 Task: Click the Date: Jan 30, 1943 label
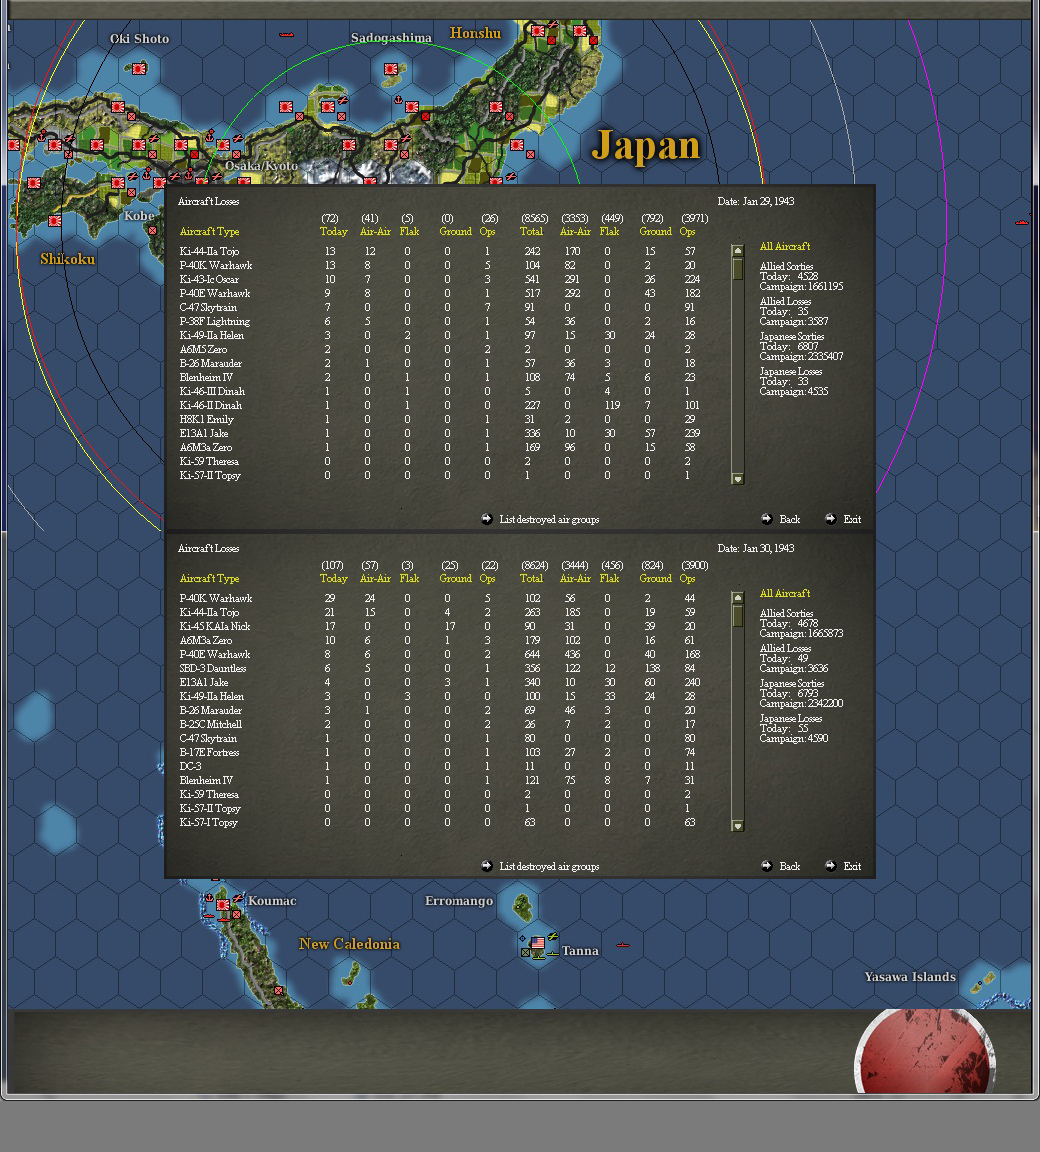click(756, 548)
